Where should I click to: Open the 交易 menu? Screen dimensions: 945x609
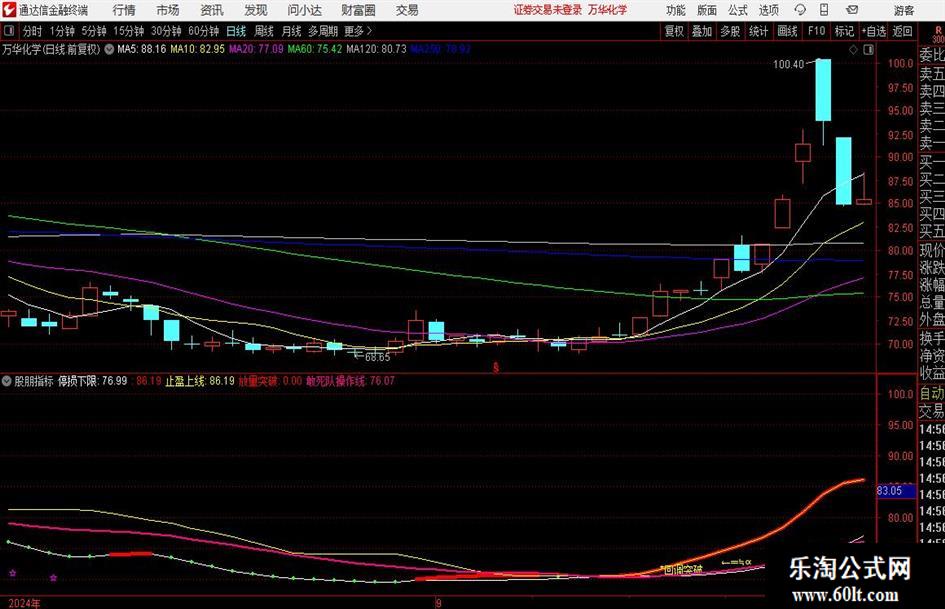coord(407,10)
